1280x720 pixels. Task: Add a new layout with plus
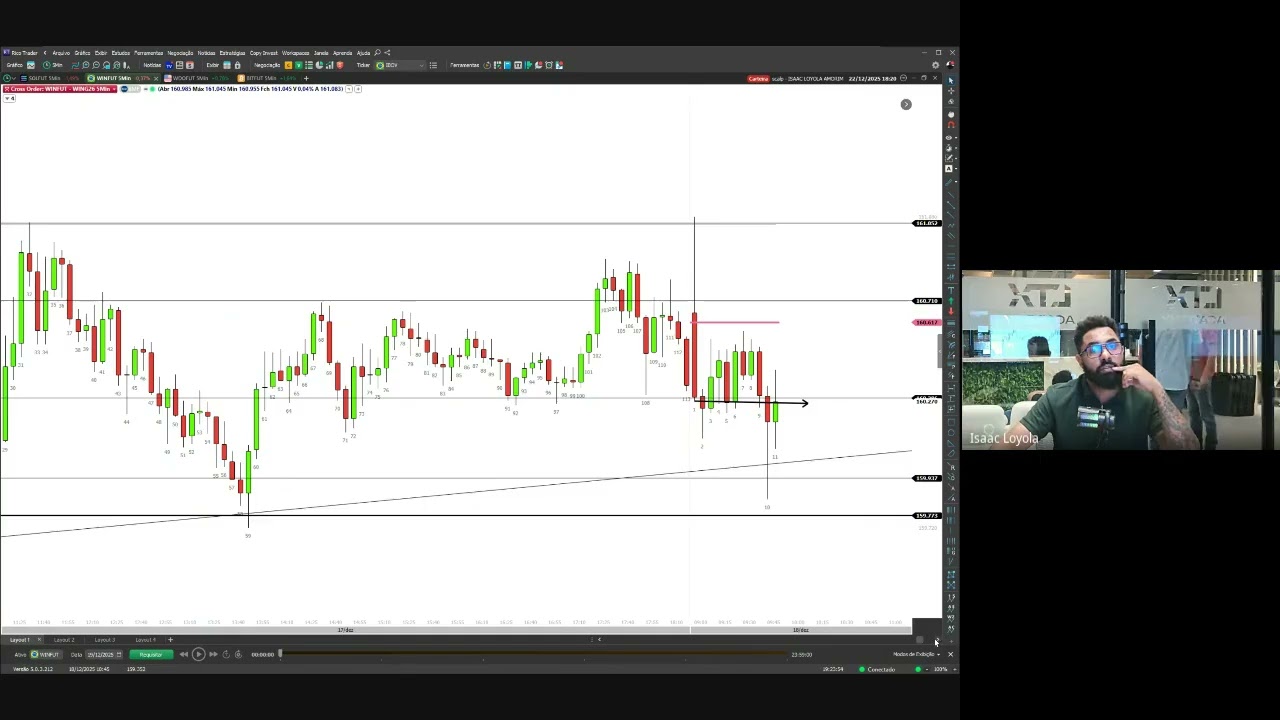tap(170, 640)
